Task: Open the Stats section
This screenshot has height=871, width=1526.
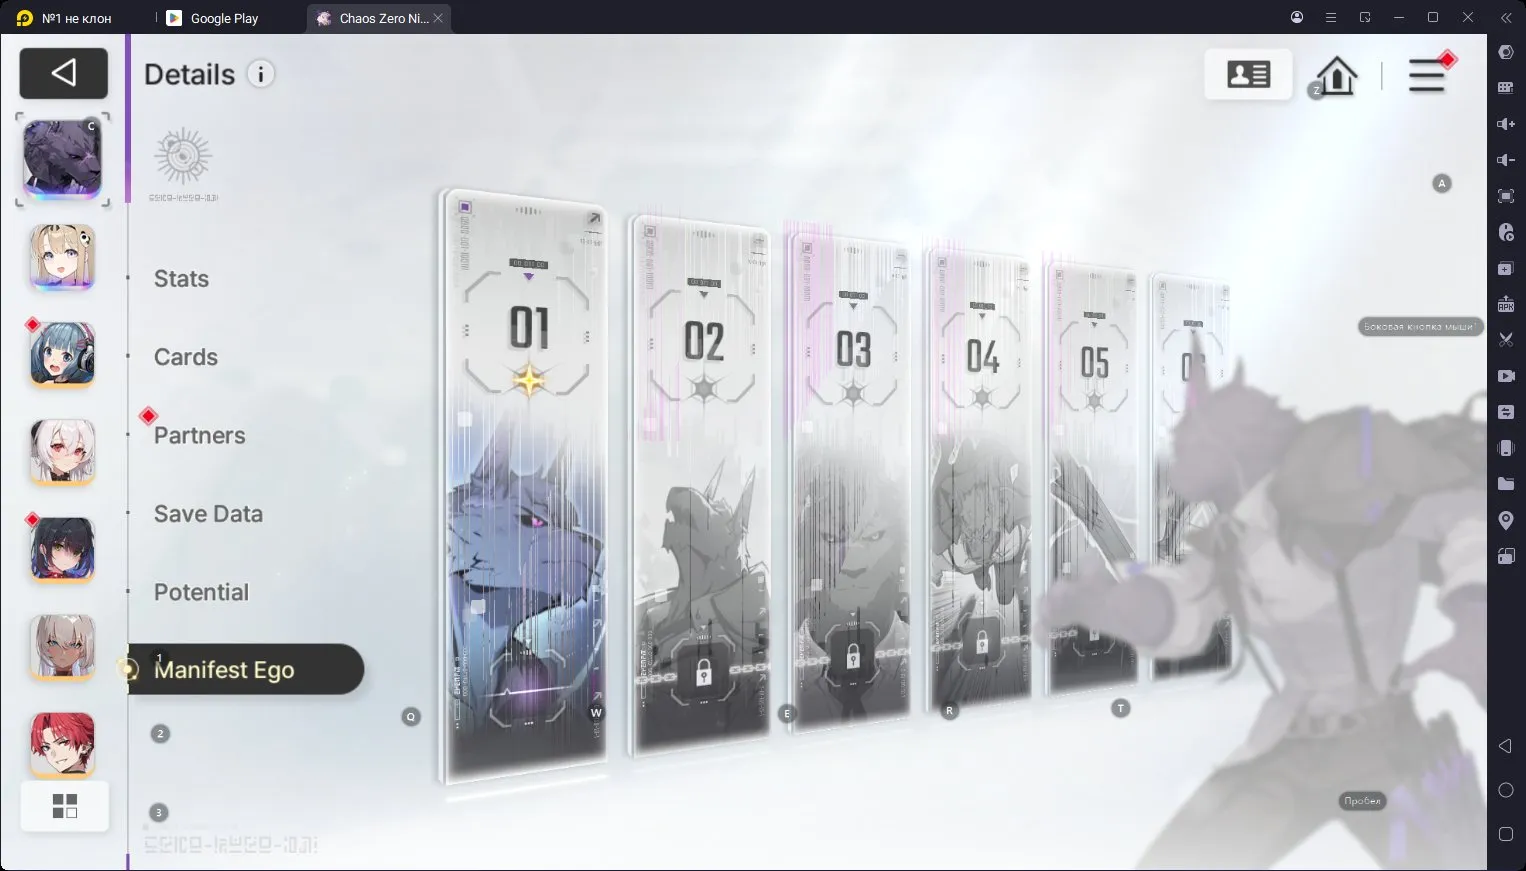Action: point(181,279)
